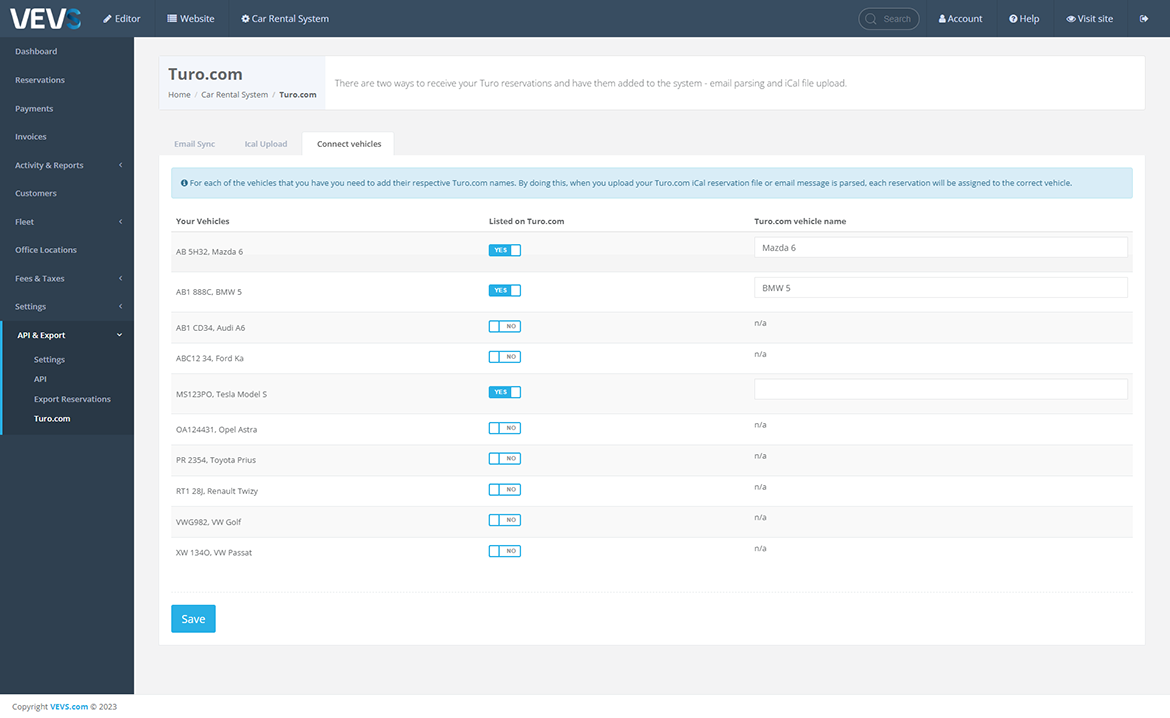Switch to the Ical Upload tab
Image resolution: width=1170 pixels, height=718 pixels.
click(266, 144)
